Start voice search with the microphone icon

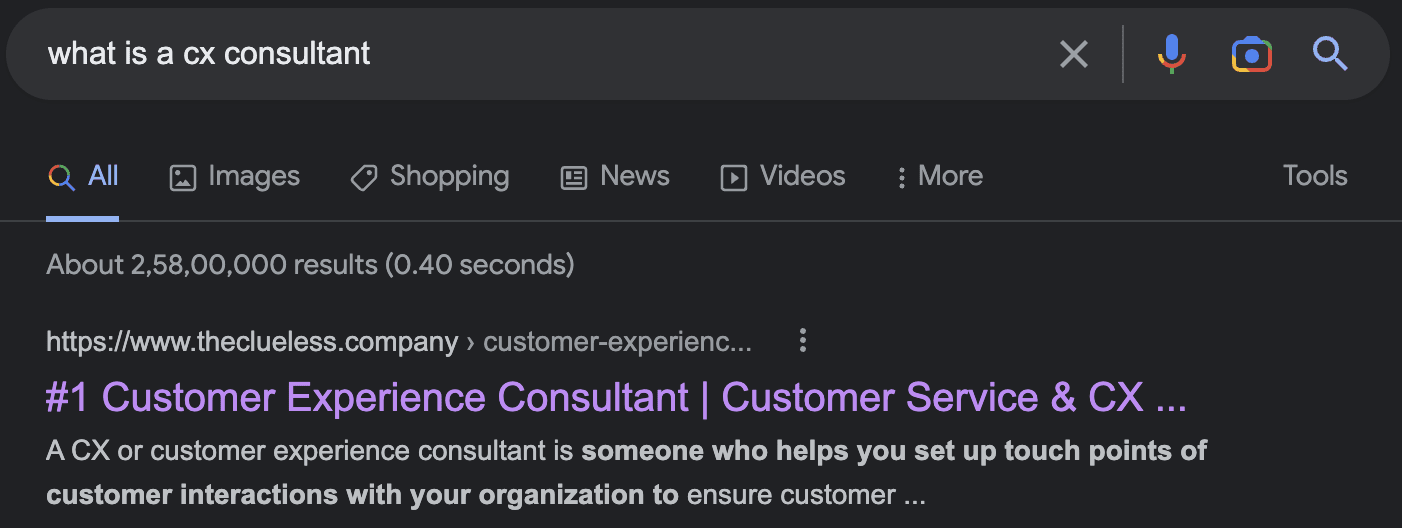coord(1172,54)
